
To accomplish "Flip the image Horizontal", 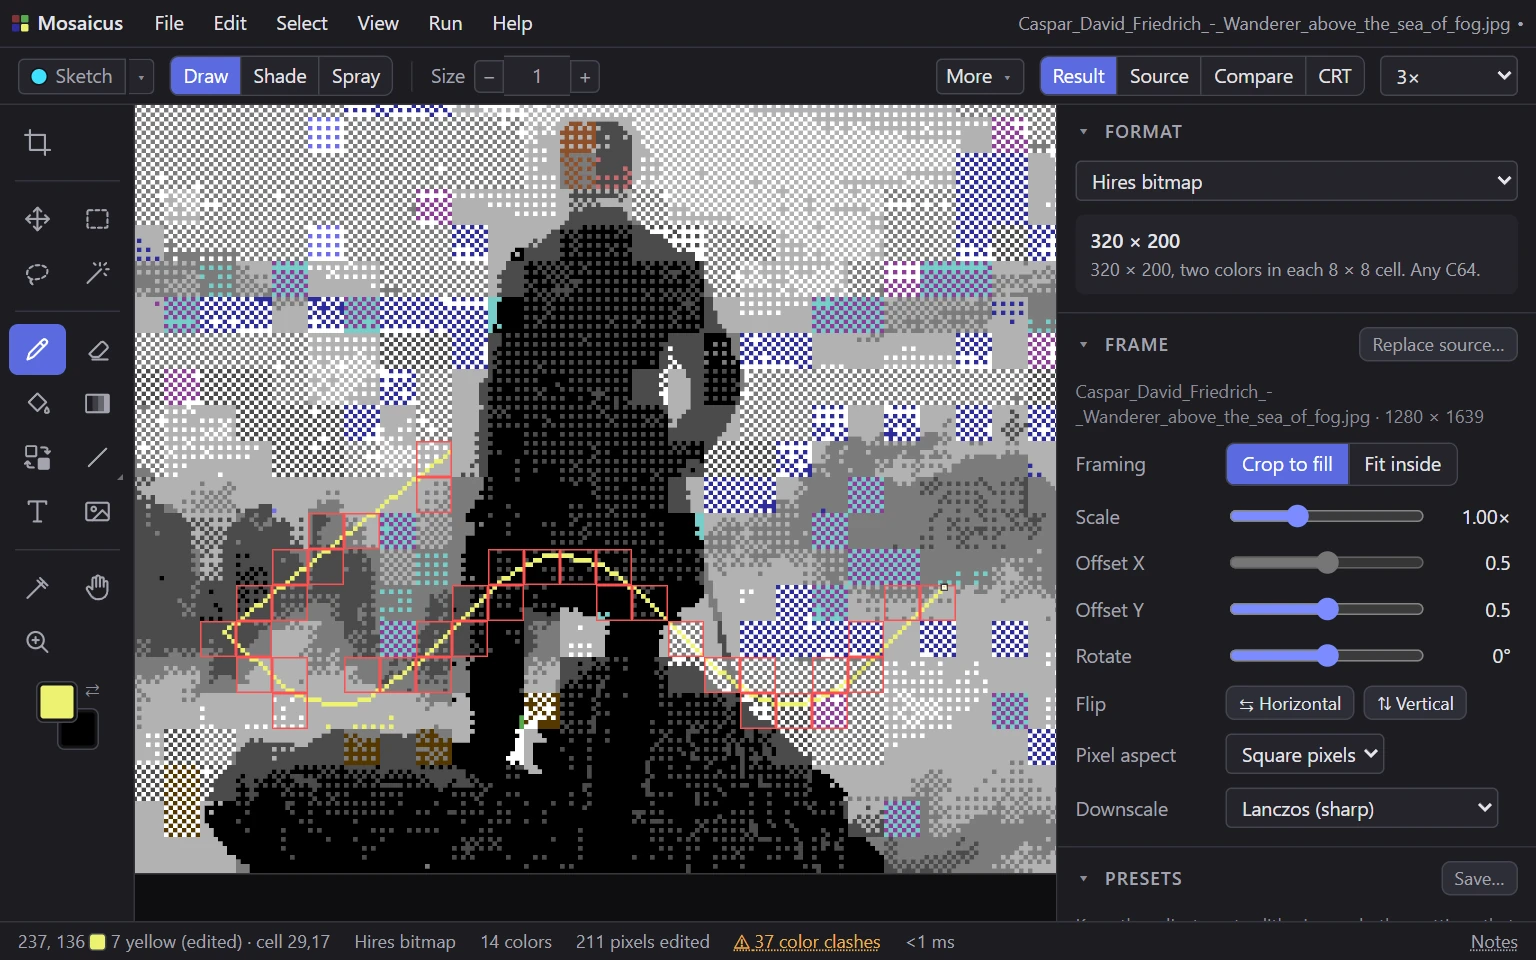I will click(x=1289, y=703).
